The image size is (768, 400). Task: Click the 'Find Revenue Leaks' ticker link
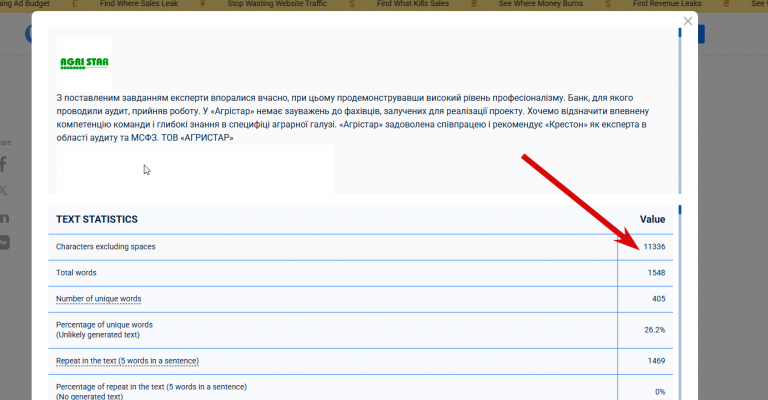click(x=667, y=4)
